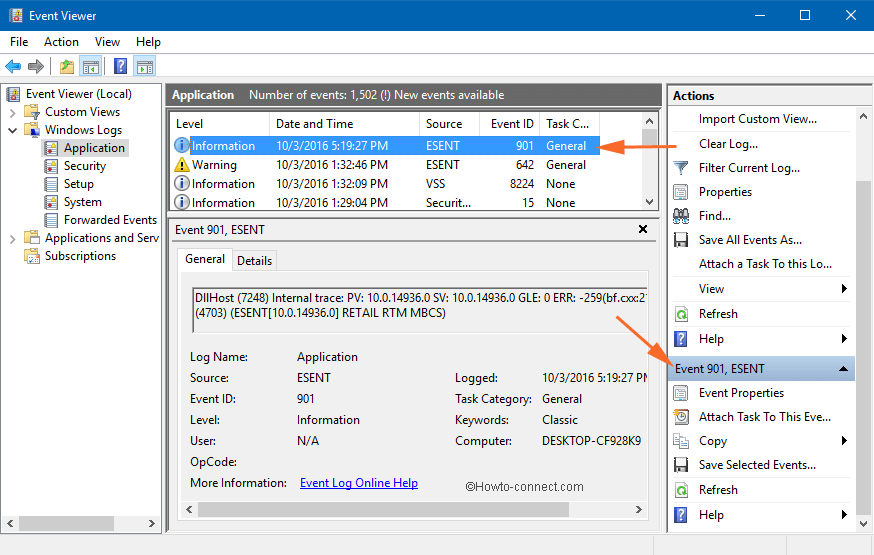874x555 pixels.
Task: Click Attach Task To This Event icon
Action: (681, 417)
